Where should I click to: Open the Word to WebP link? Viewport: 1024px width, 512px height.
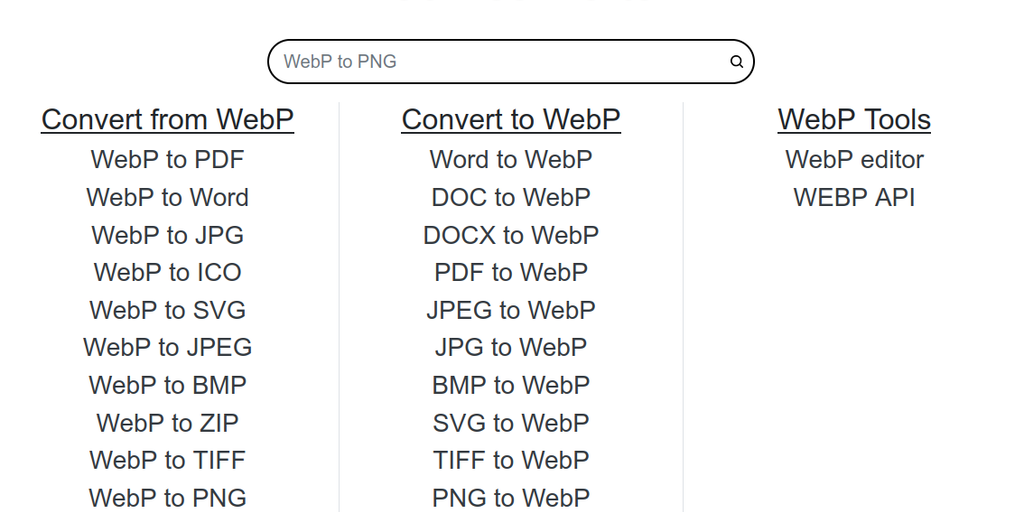[x=511, y=160]
